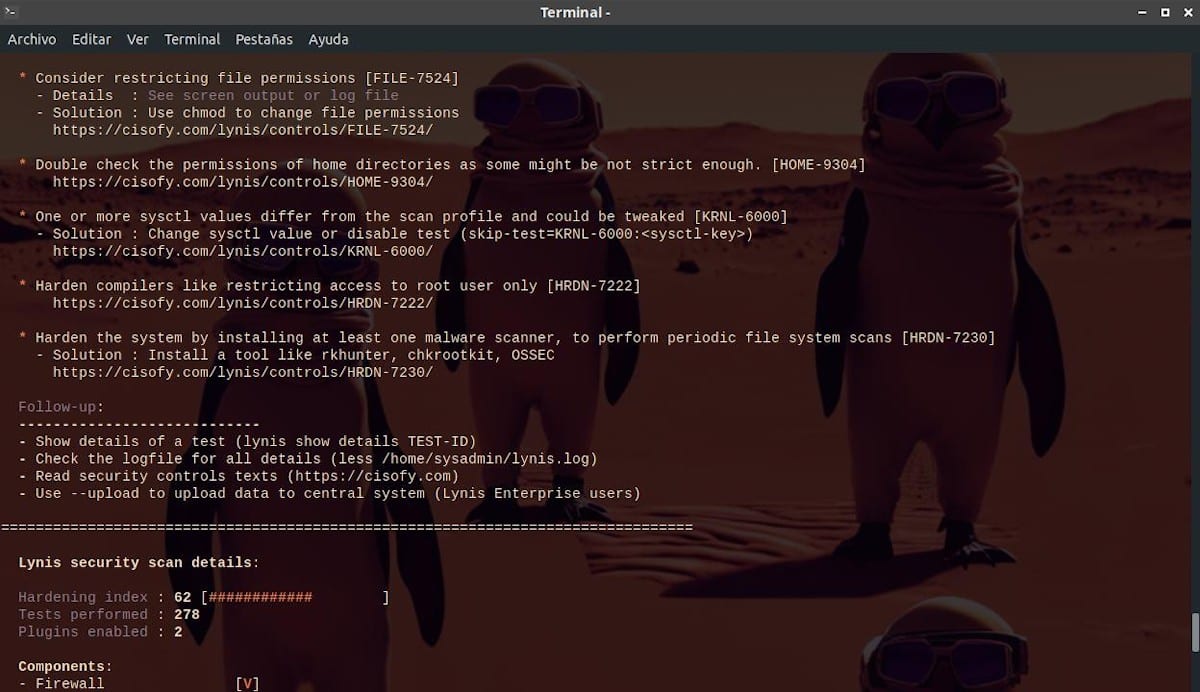Click the Tests performed value 278
The height and width of the screenshot is (692, 1200).
click(x=186, y=614)
